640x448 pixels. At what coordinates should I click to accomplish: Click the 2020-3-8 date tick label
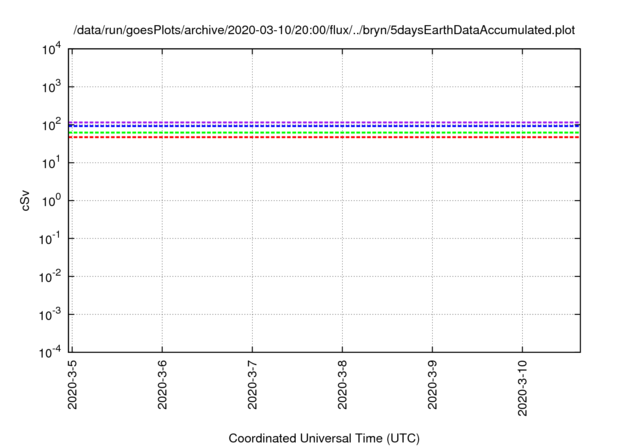click(x=342, y=384)
